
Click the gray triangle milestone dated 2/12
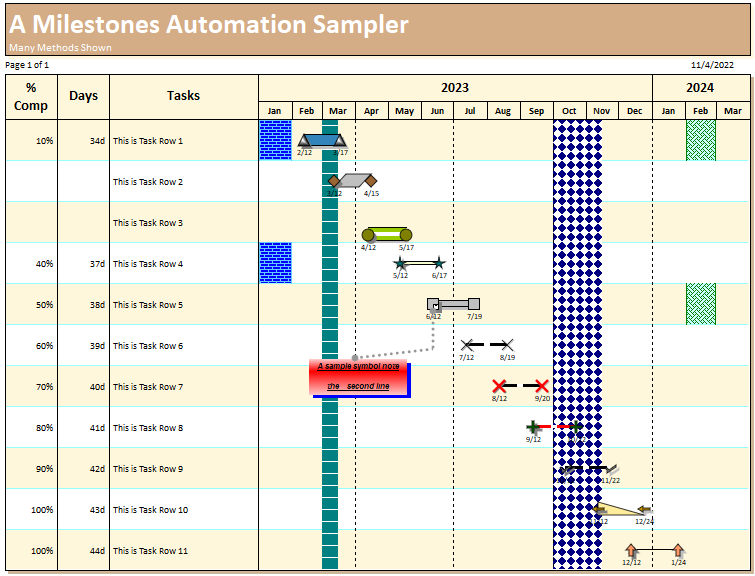click(304, 141)
